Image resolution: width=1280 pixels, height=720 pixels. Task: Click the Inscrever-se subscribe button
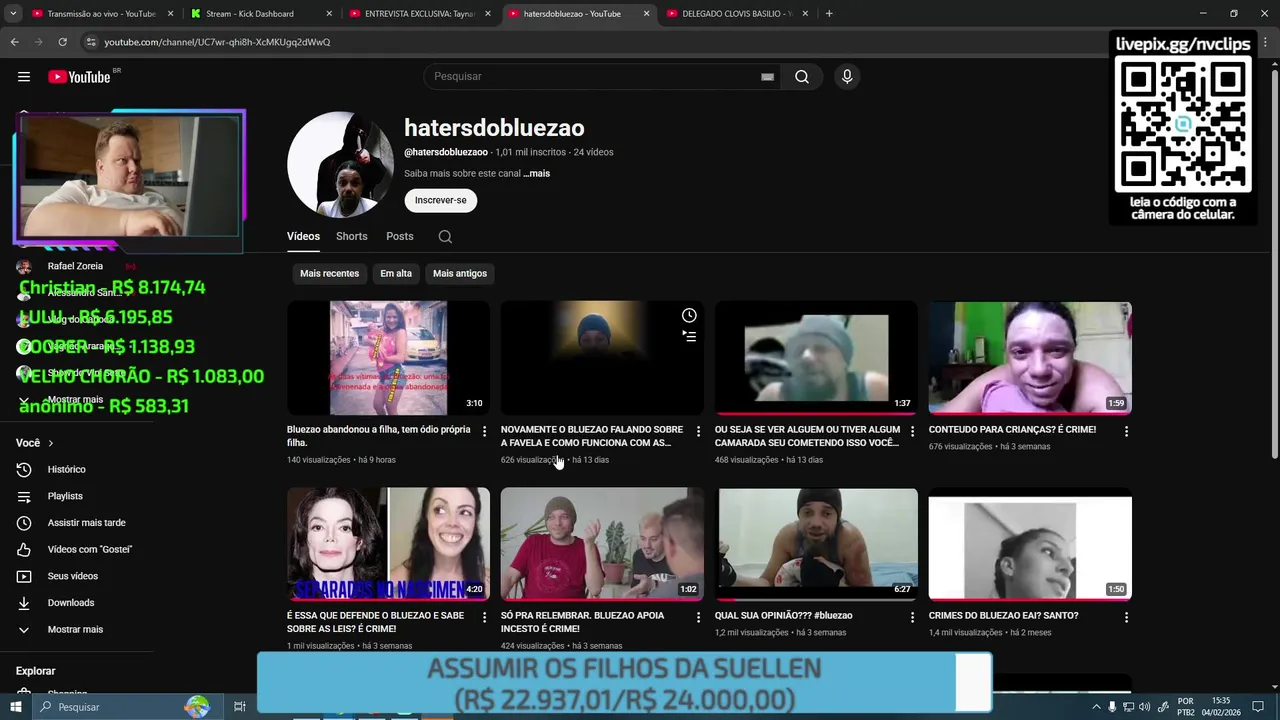441,200
